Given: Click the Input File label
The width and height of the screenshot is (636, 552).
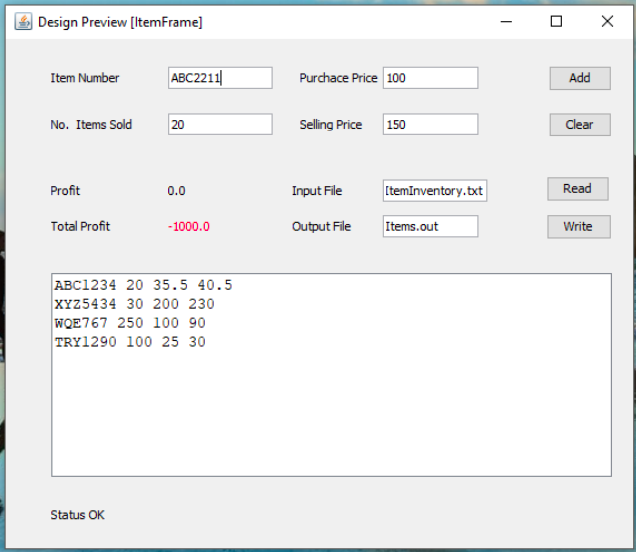Looking at the screenshot, I should pos(317,191).
